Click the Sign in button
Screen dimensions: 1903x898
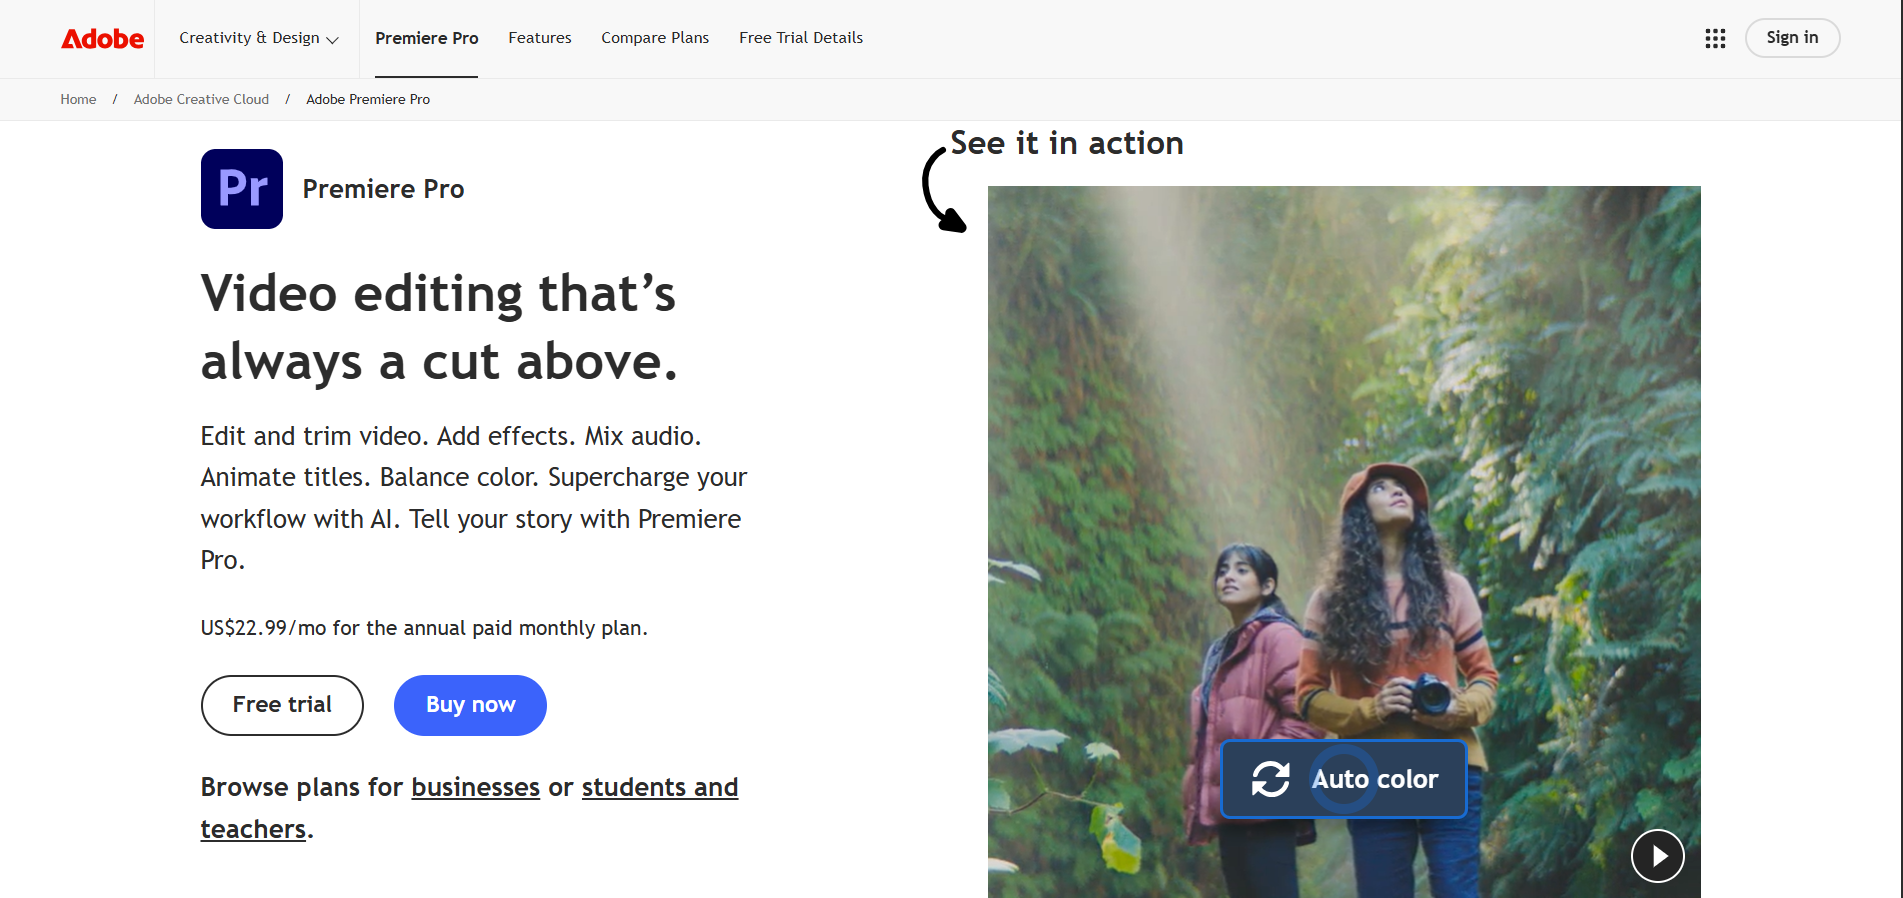pyautogui.click(x=1791, y=38)
